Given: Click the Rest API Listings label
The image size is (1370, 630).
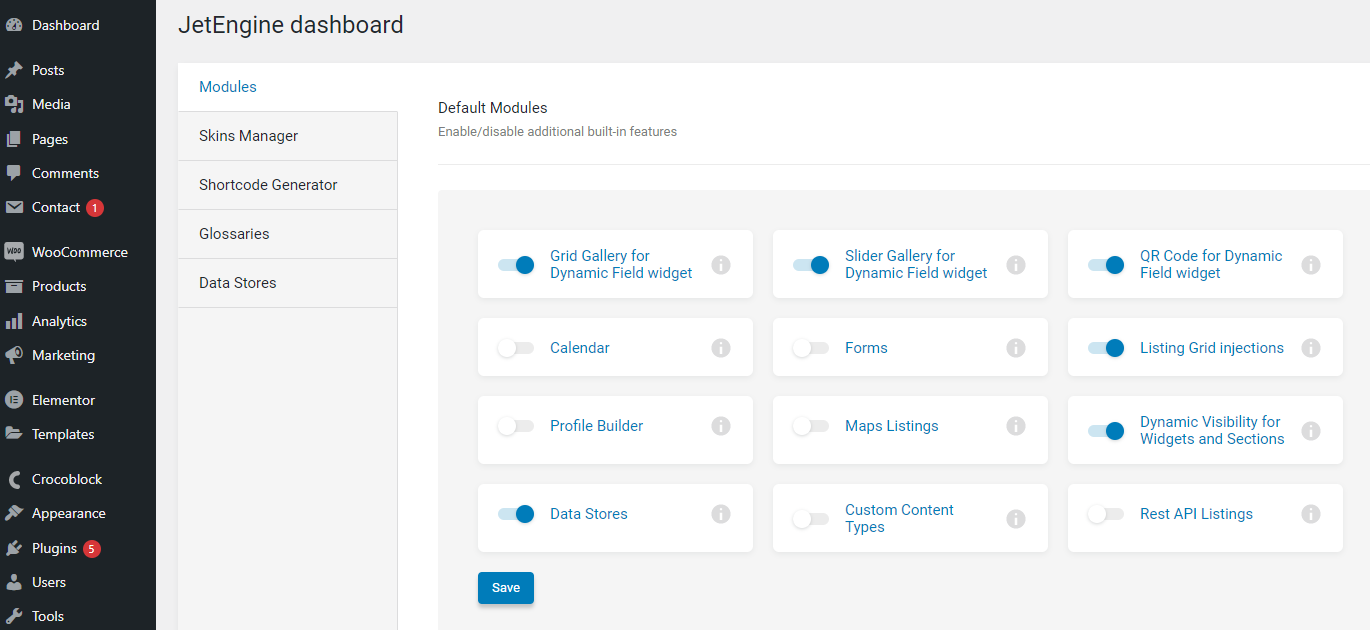Looking at the screenshot, I should point(1196,514).
